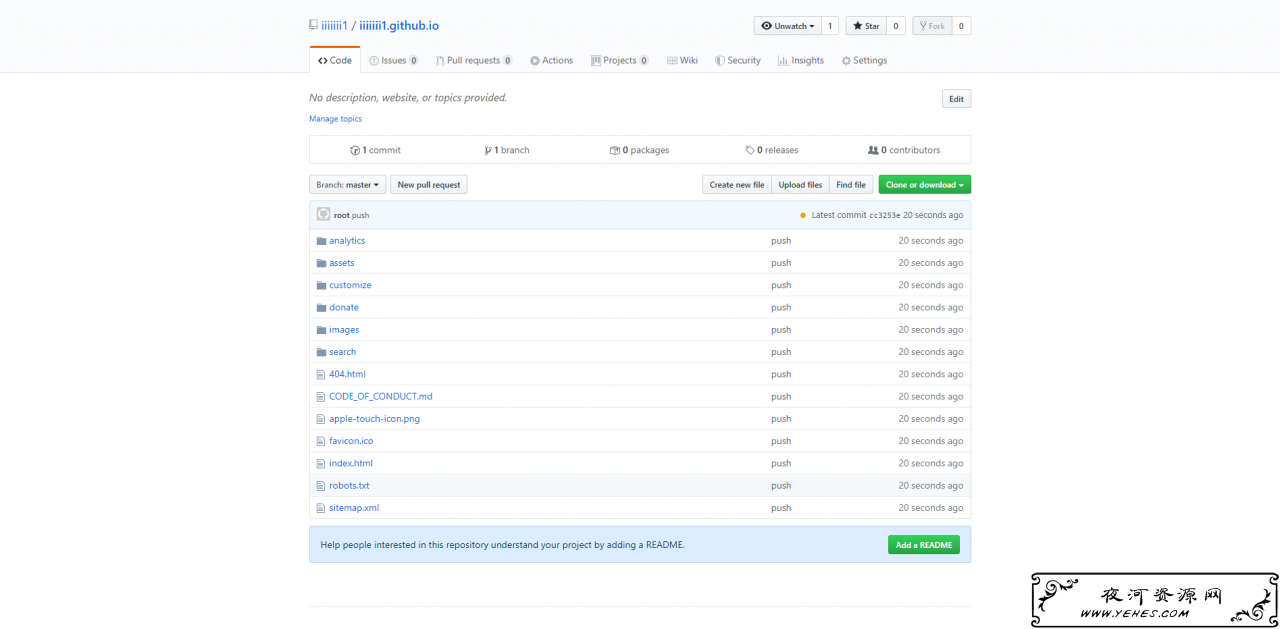Click the New pull request button

click(x=429, y=185)
